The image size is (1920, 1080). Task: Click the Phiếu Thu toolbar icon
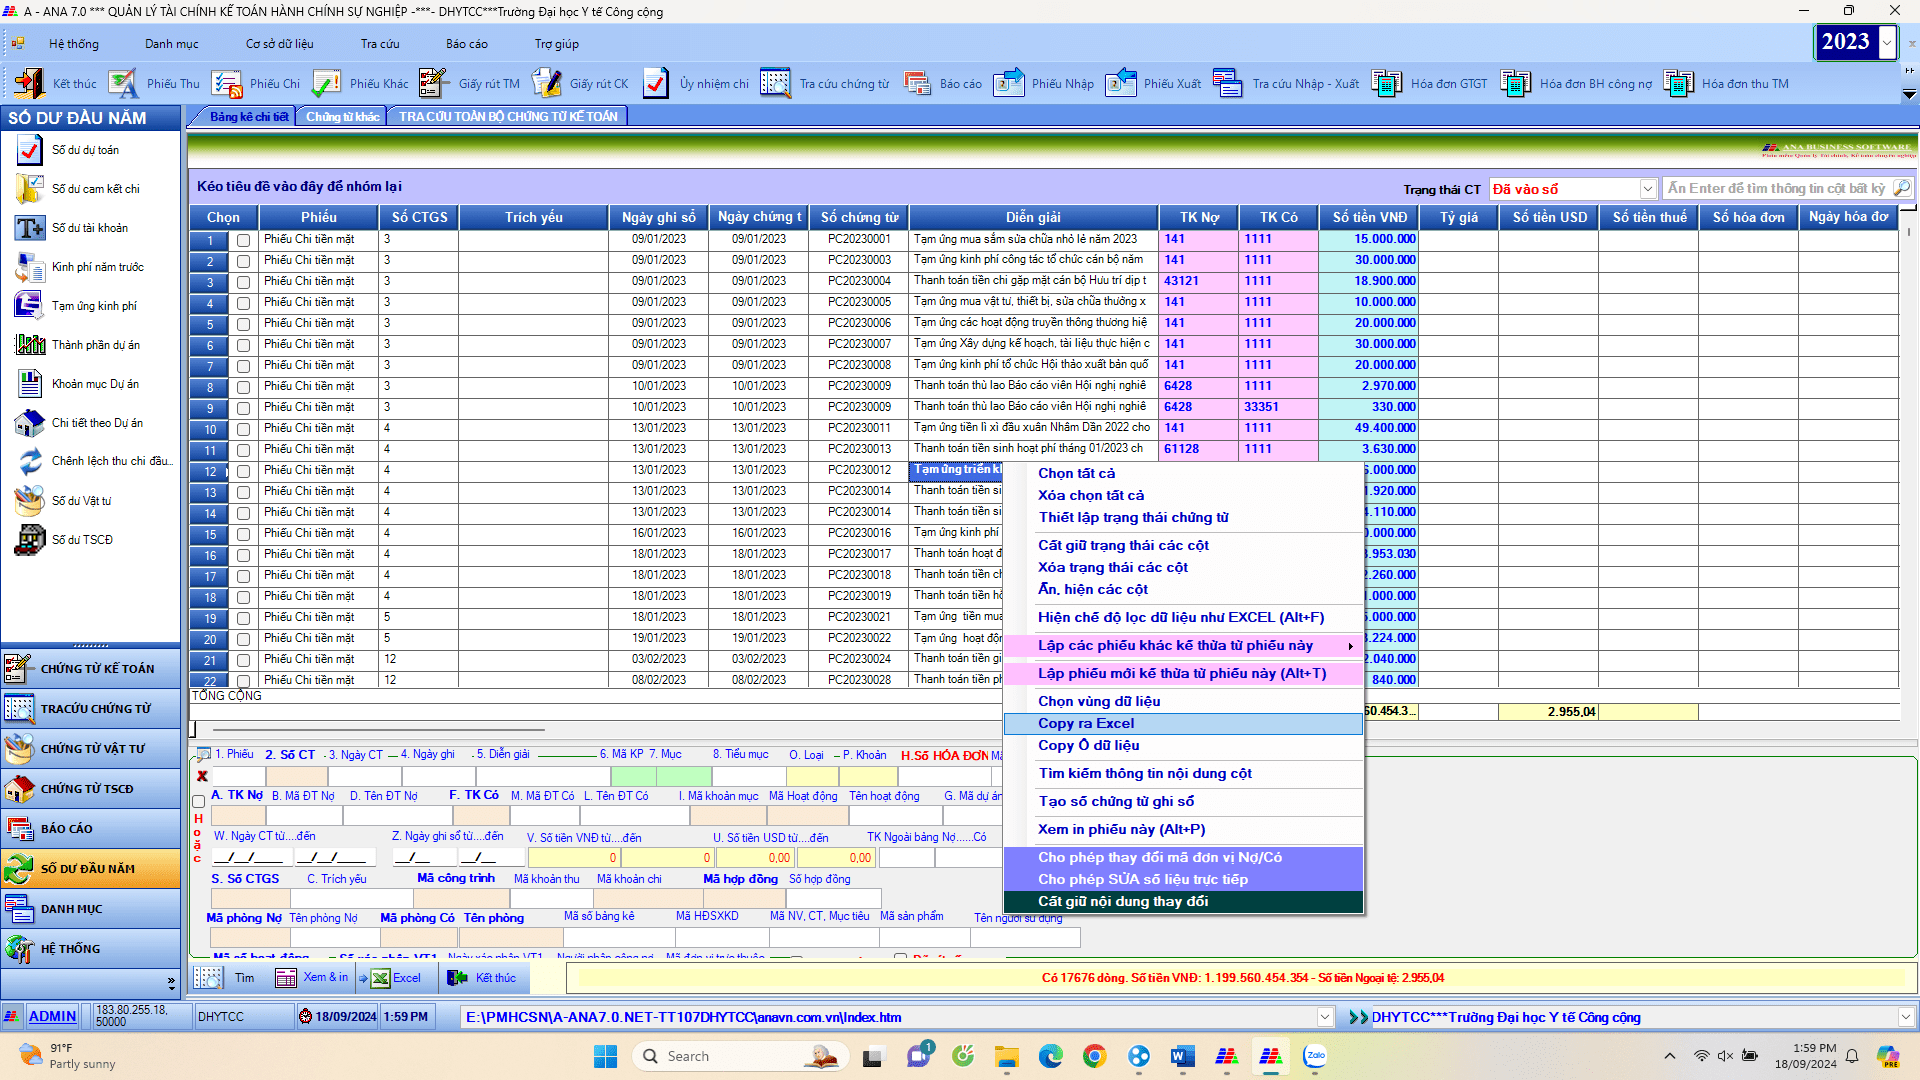point(124,84)
